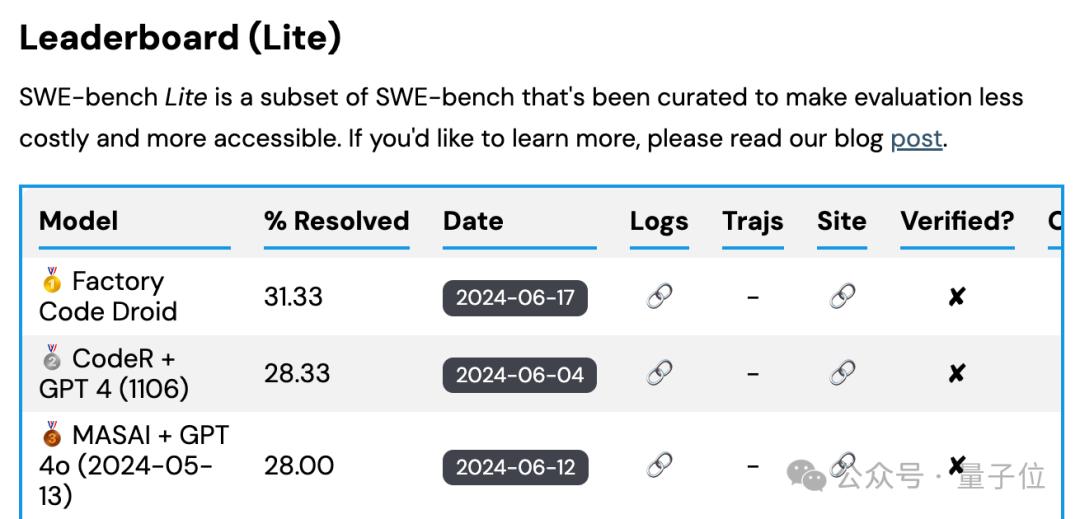Viewport: 1080px width, 519px height.
Task: Click the 2024-06-04 date badge
Action: [x=519, y=374]
